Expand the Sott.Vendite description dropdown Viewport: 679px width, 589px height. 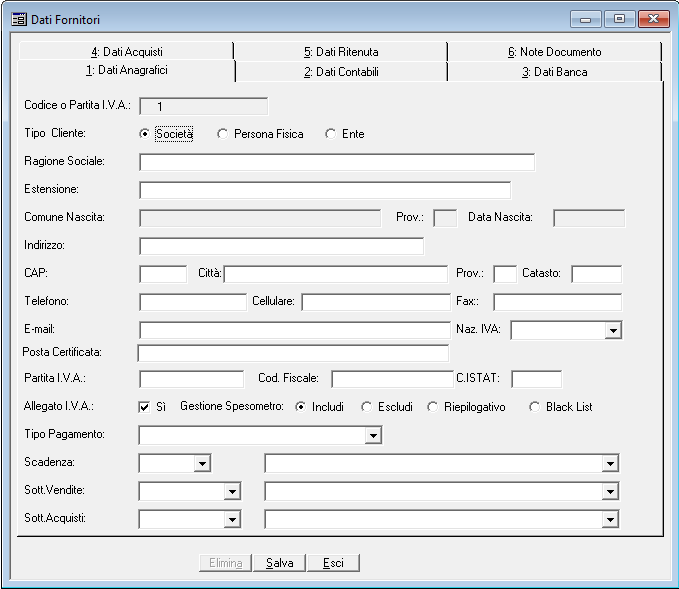pos(610,491)
